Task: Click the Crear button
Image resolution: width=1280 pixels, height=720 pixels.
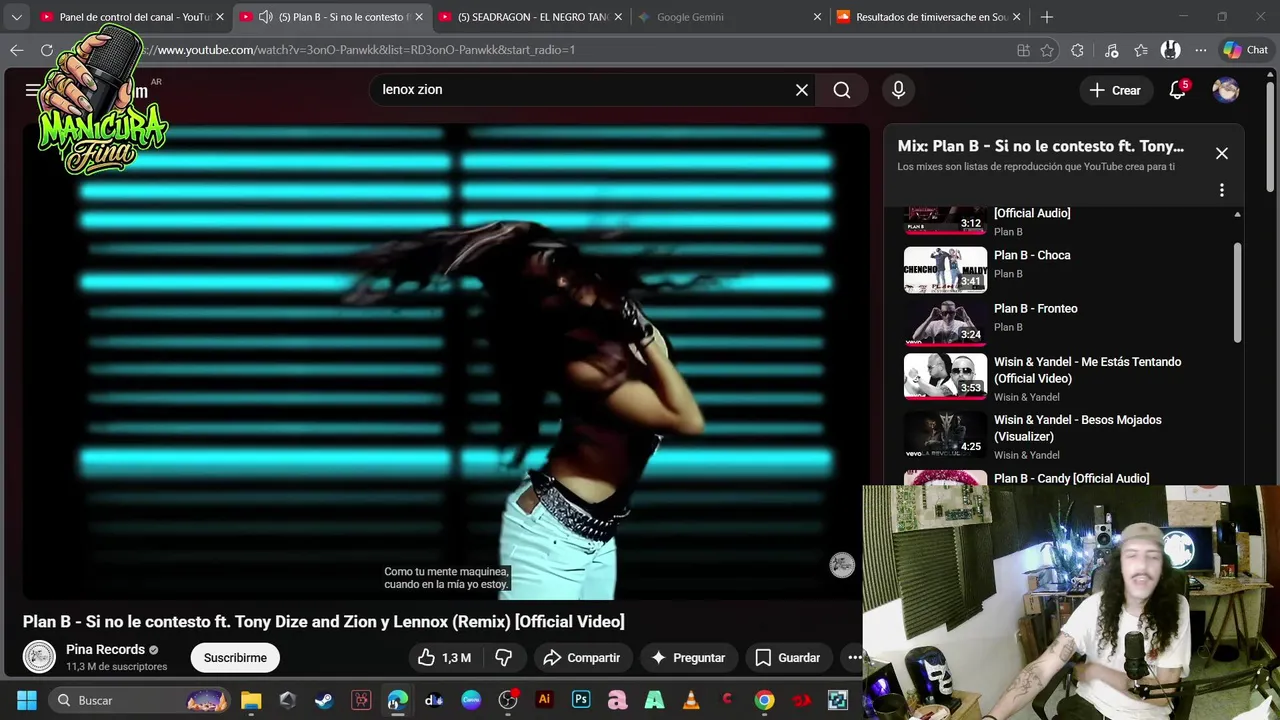Action: (1115, 90)
